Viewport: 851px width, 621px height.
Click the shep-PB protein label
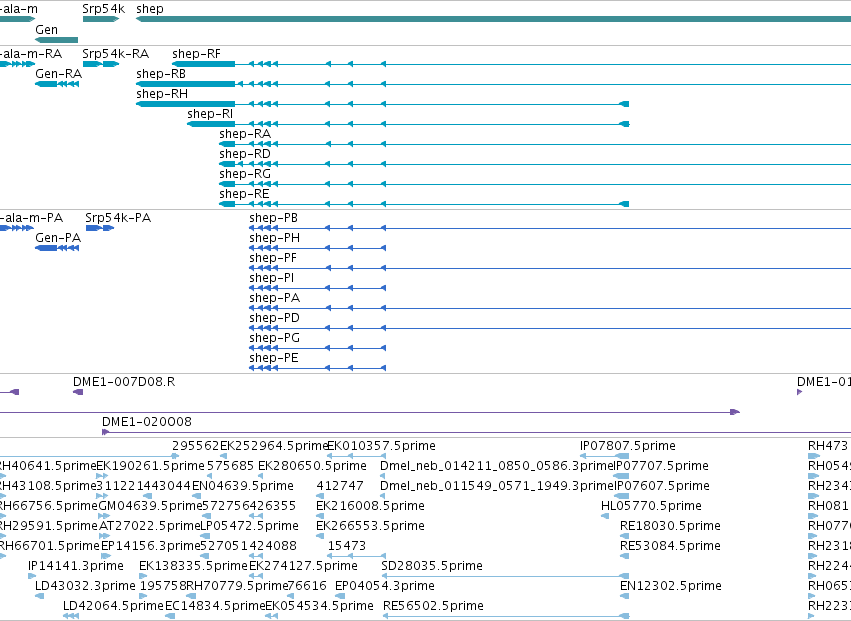(274, 218)
